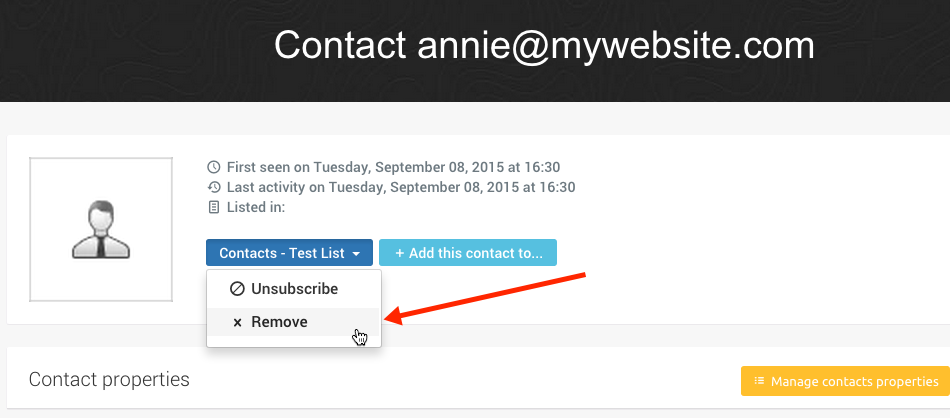The image size is (950, 418).
Task: Select Remove in the dropdown menu
Action: click(x=294, y=322)
